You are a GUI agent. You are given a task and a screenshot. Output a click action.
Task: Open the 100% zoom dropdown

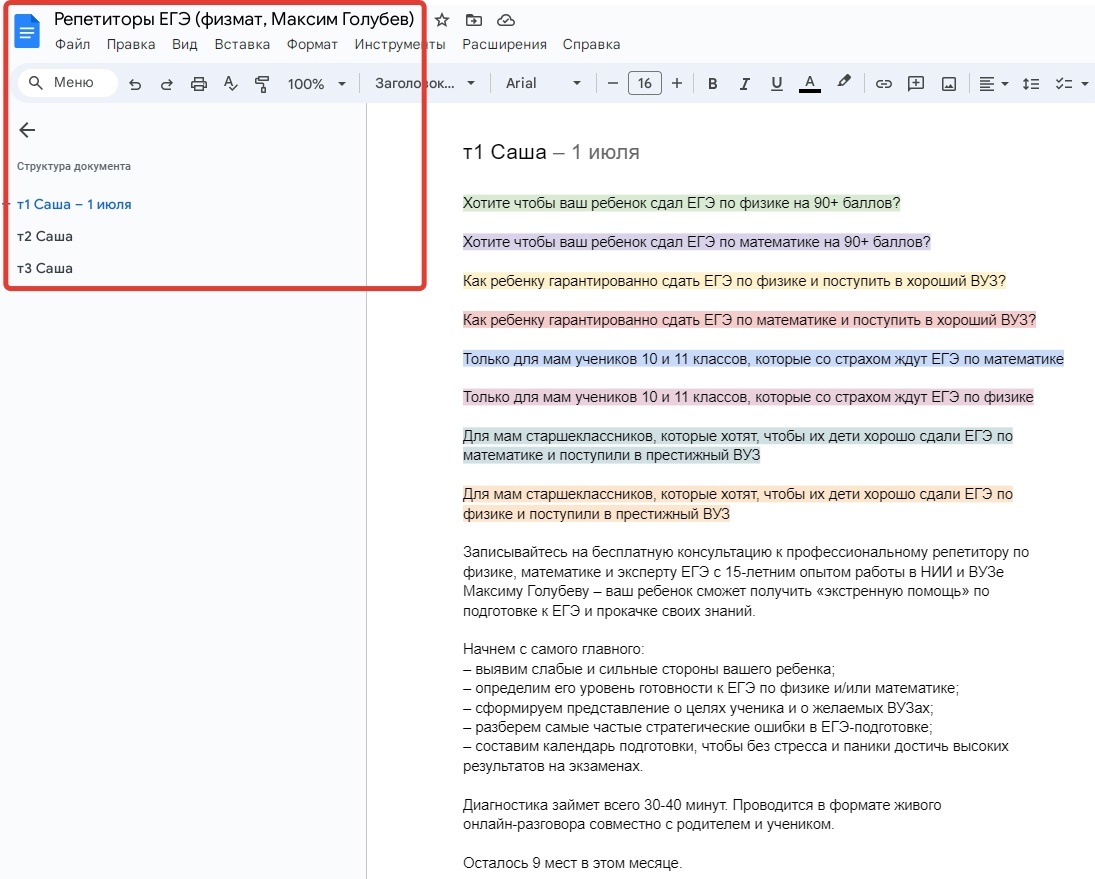coord(316,84)
